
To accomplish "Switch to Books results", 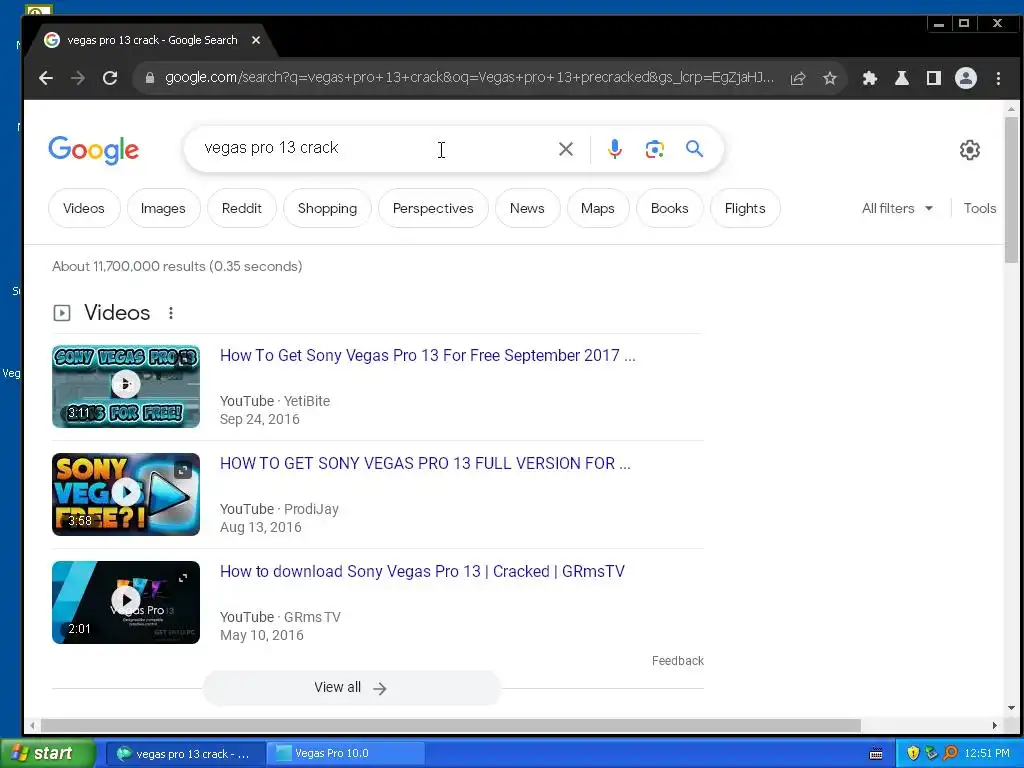I will click(669, 208).
